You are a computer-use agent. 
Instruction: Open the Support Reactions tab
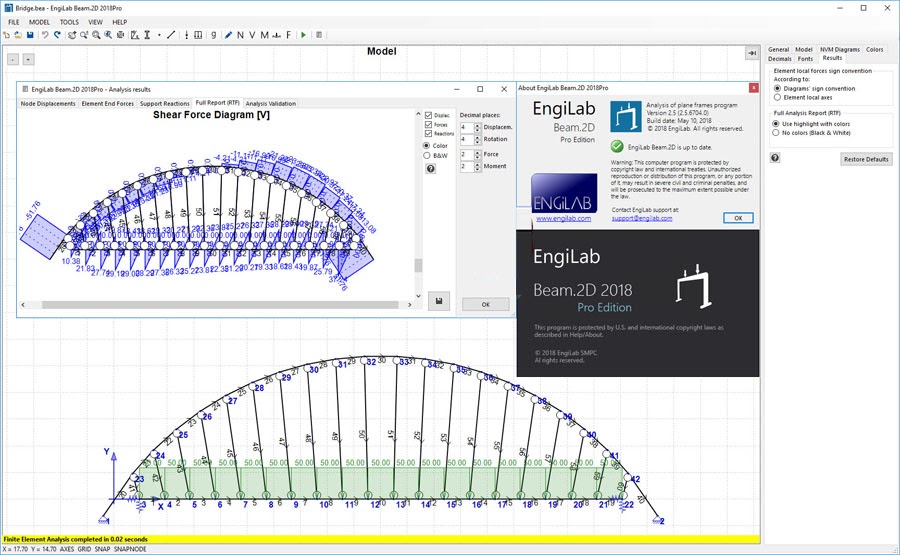point(164,104)
